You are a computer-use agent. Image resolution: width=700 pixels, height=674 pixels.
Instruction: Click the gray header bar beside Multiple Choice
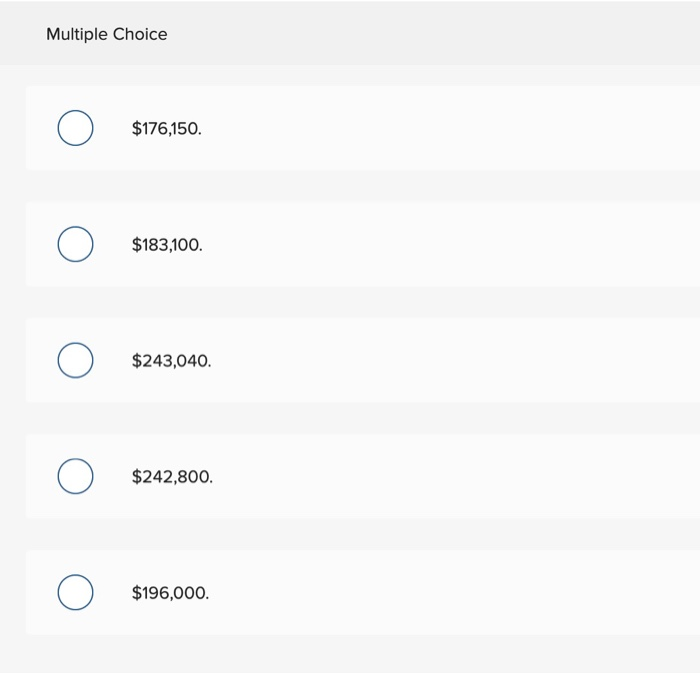[450, 34]
